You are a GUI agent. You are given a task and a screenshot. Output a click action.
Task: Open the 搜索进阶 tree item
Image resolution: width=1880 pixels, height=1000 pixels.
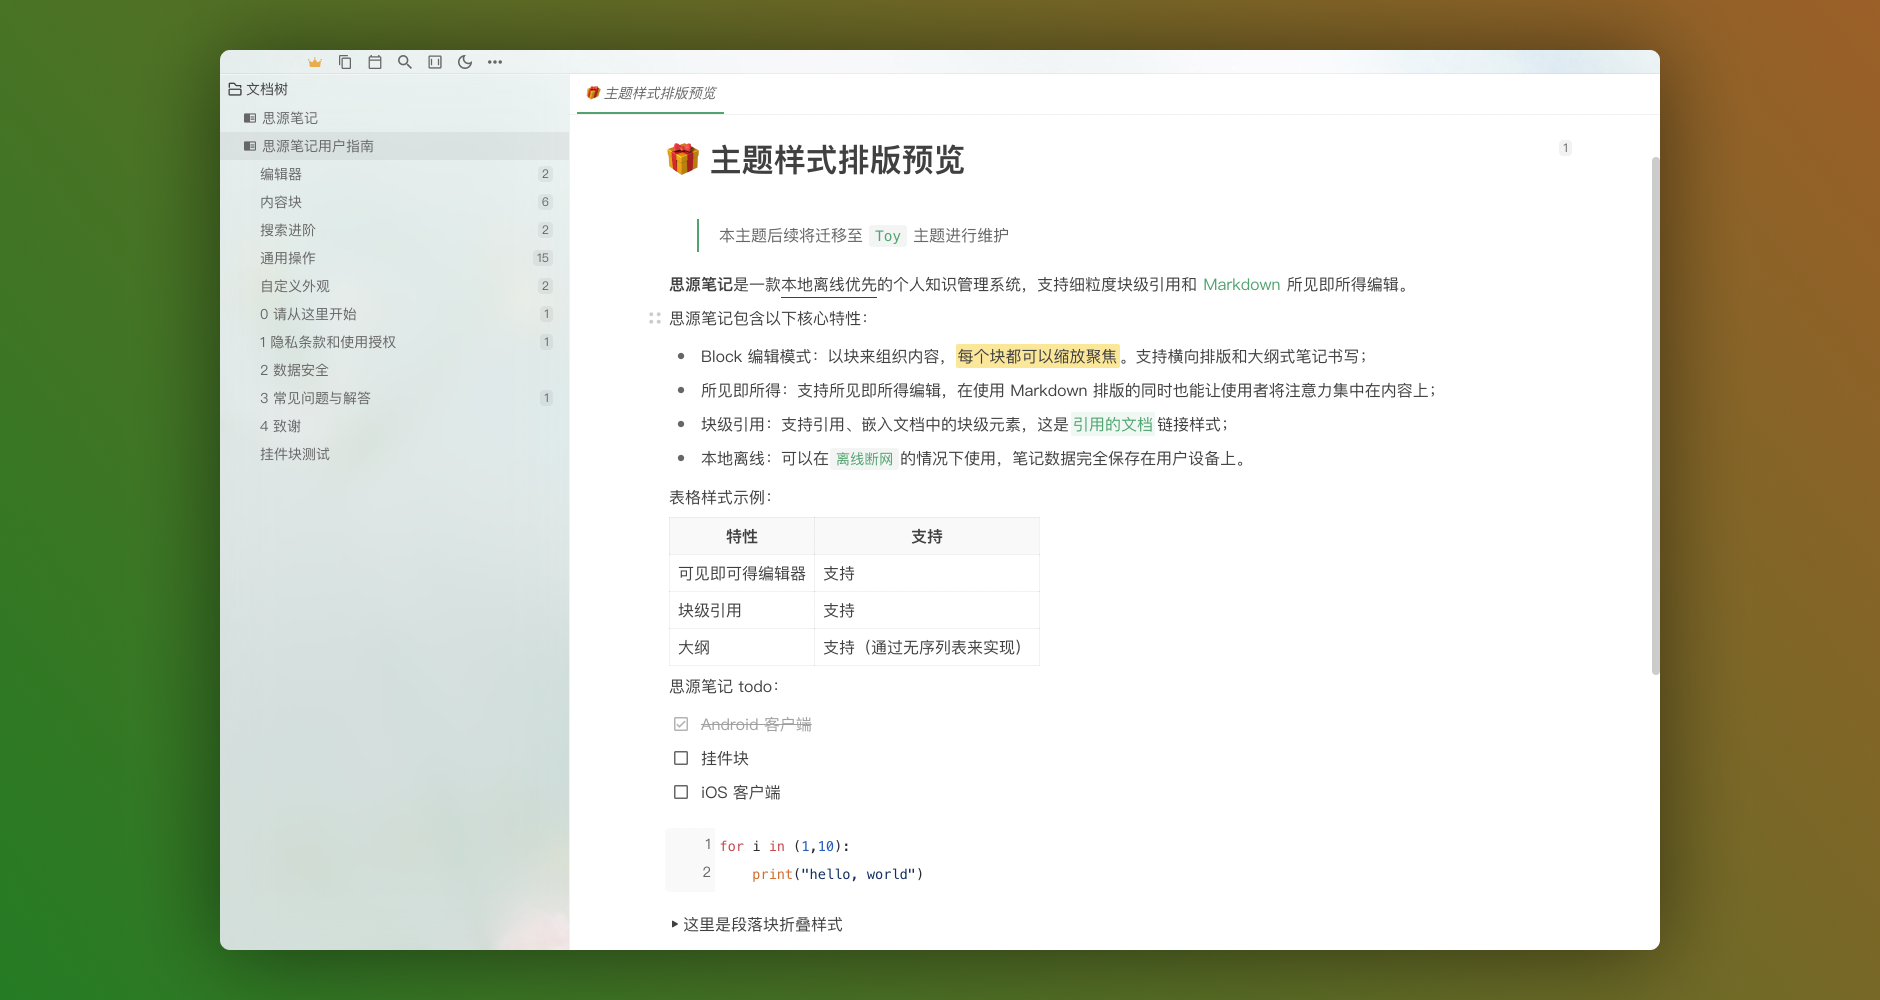point(395,230)
